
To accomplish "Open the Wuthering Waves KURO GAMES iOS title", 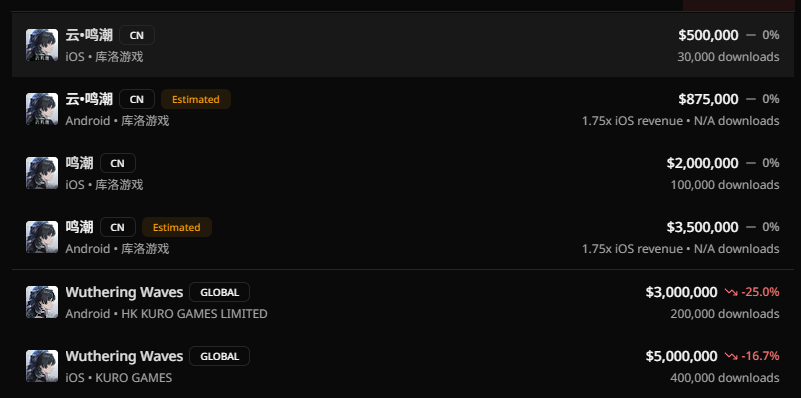I will 124,356.
